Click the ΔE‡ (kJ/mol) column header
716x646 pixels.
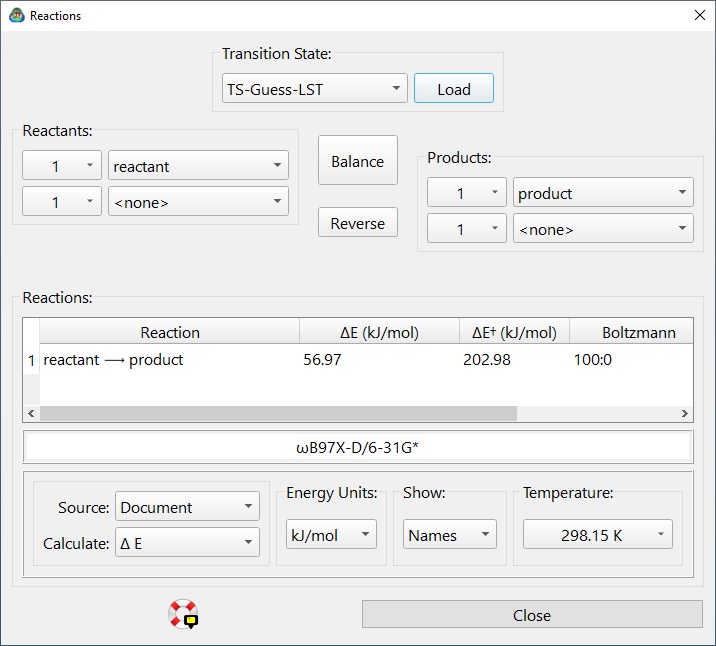(x=514, y=331)
